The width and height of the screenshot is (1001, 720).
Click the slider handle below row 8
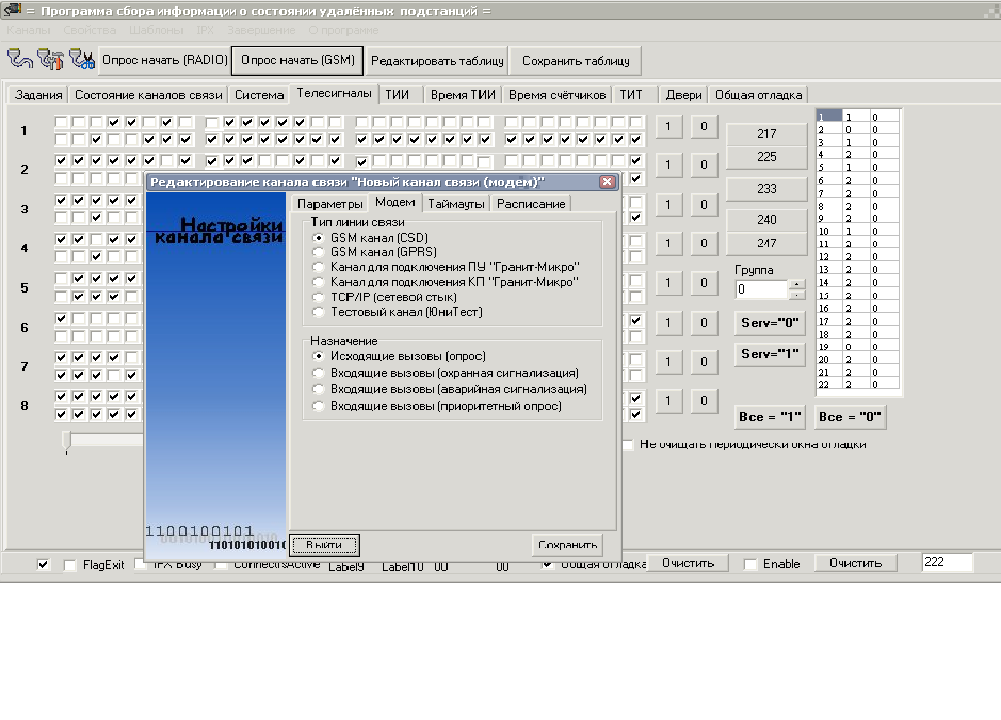(67, 440)
